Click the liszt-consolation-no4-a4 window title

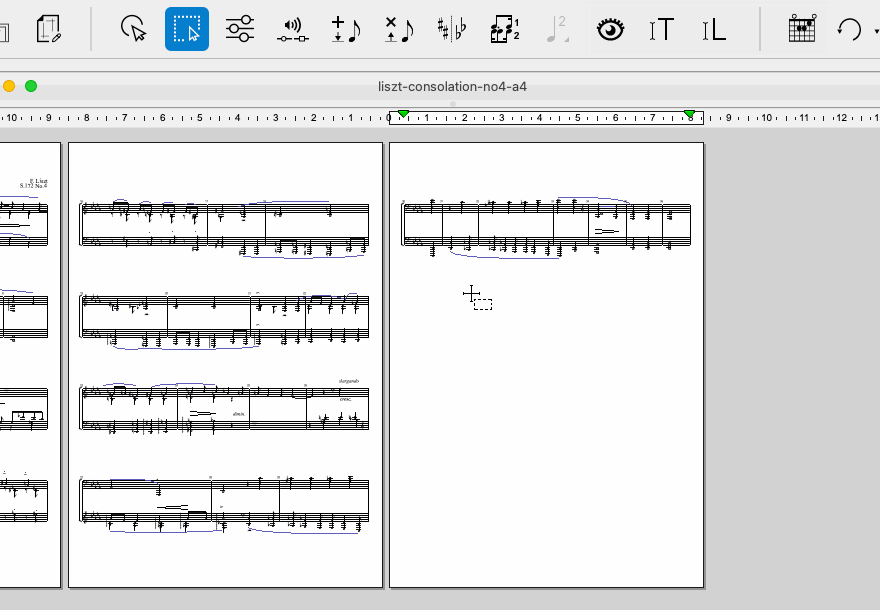click(x=452, y=86)
